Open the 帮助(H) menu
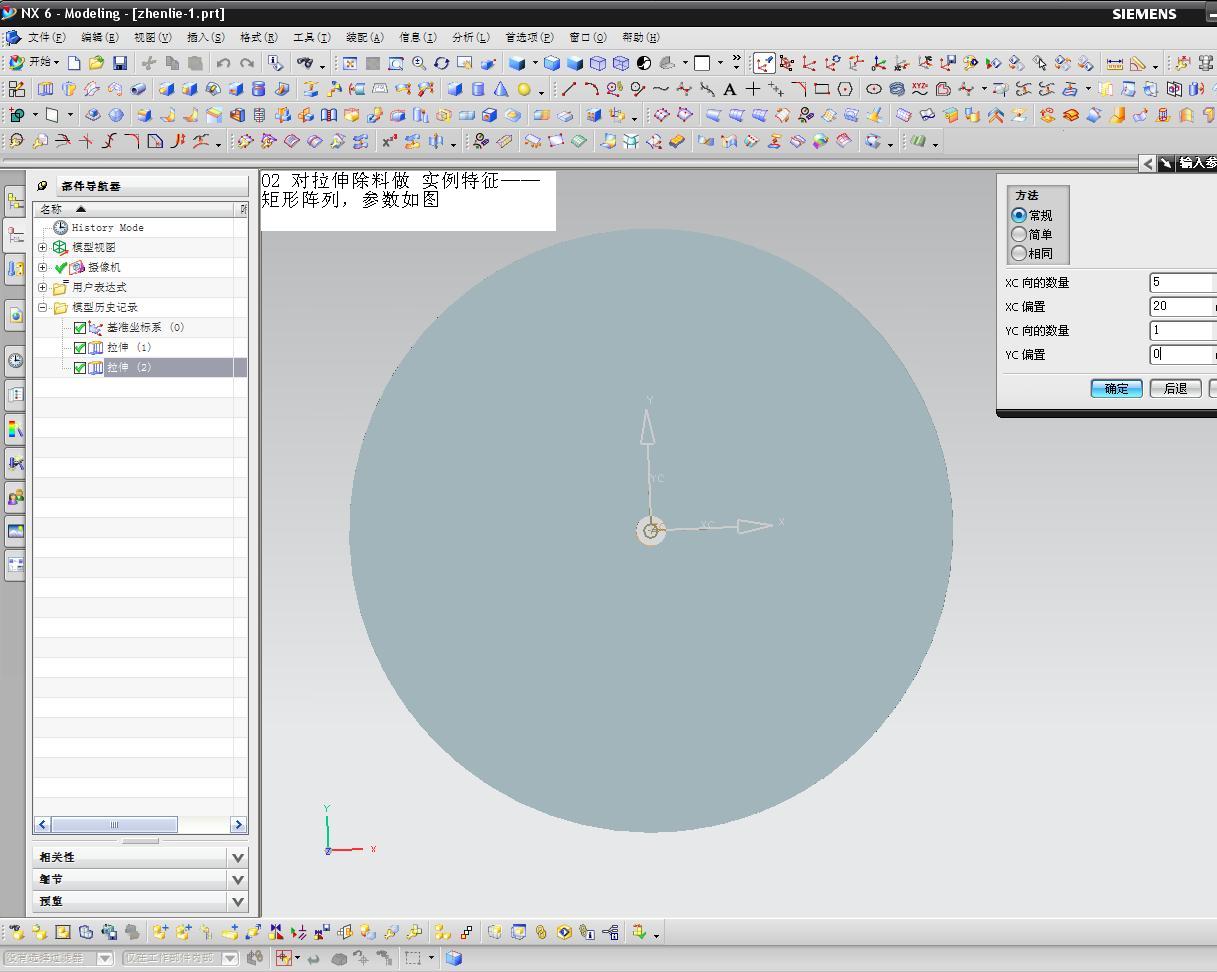This screenshot has width=1217, height=972. pyautogui.click(x=640, y=37)
